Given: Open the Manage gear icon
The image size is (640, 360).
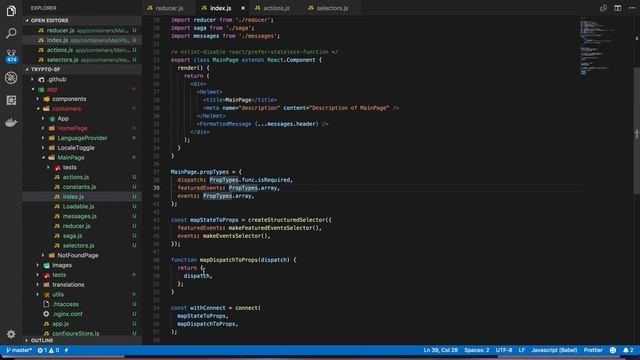Looking at the screenshot, I should click(x=11, y=334).
